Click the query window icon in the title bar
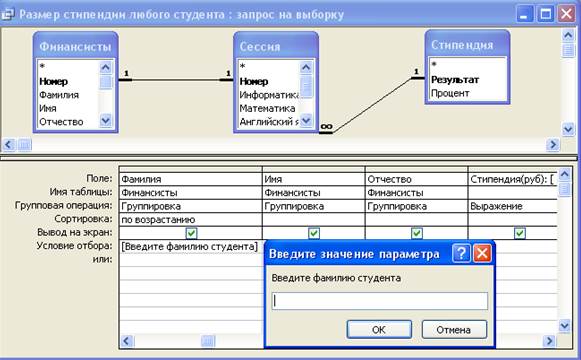581x360 pixels. (x=7, y=14)
